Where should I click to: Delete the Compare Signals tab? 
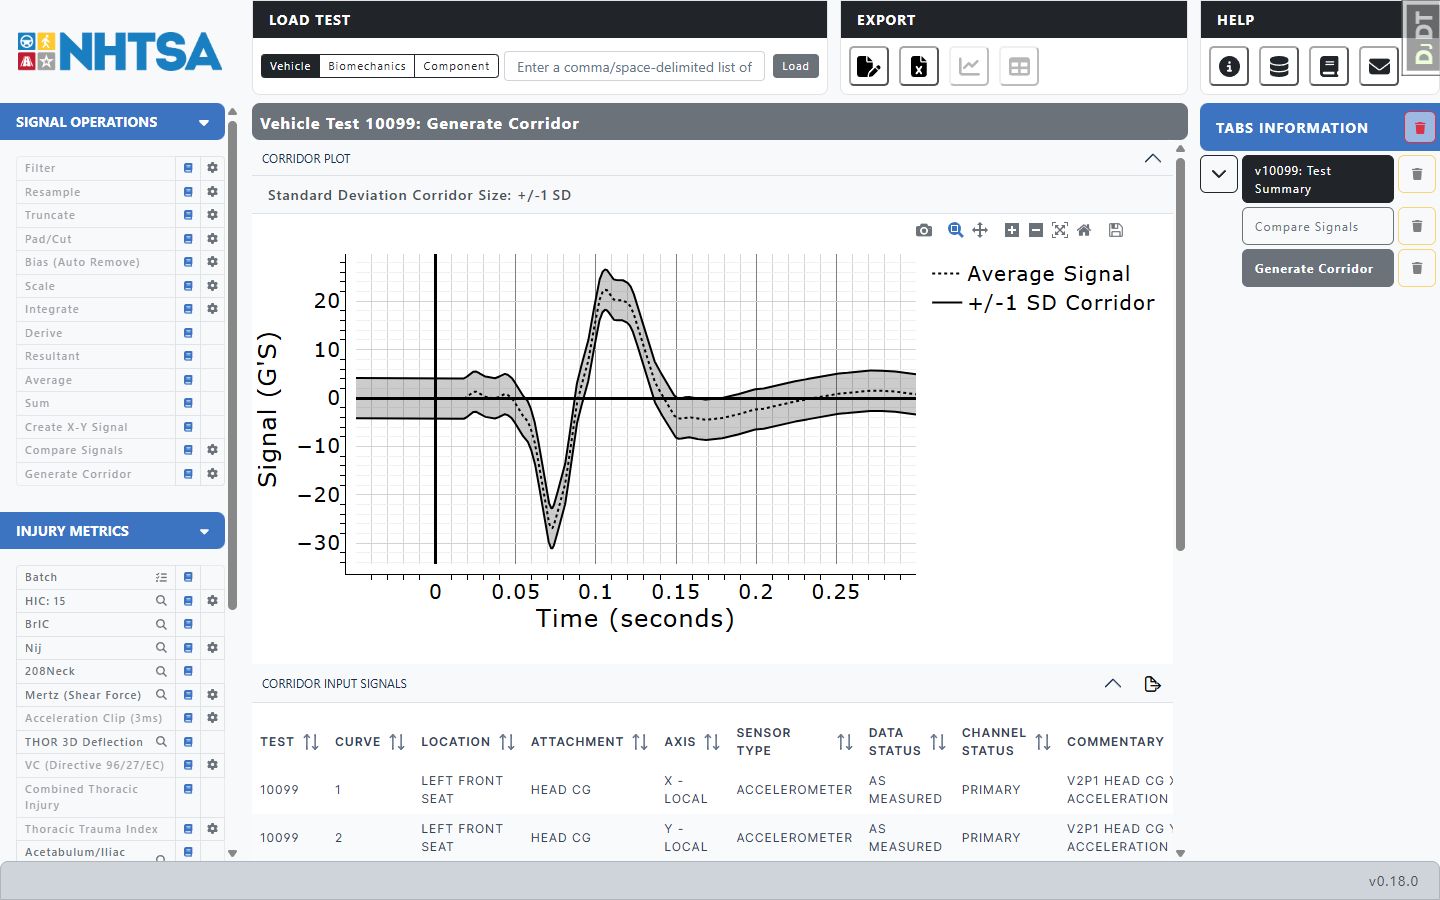click(x=1417, y=226)
